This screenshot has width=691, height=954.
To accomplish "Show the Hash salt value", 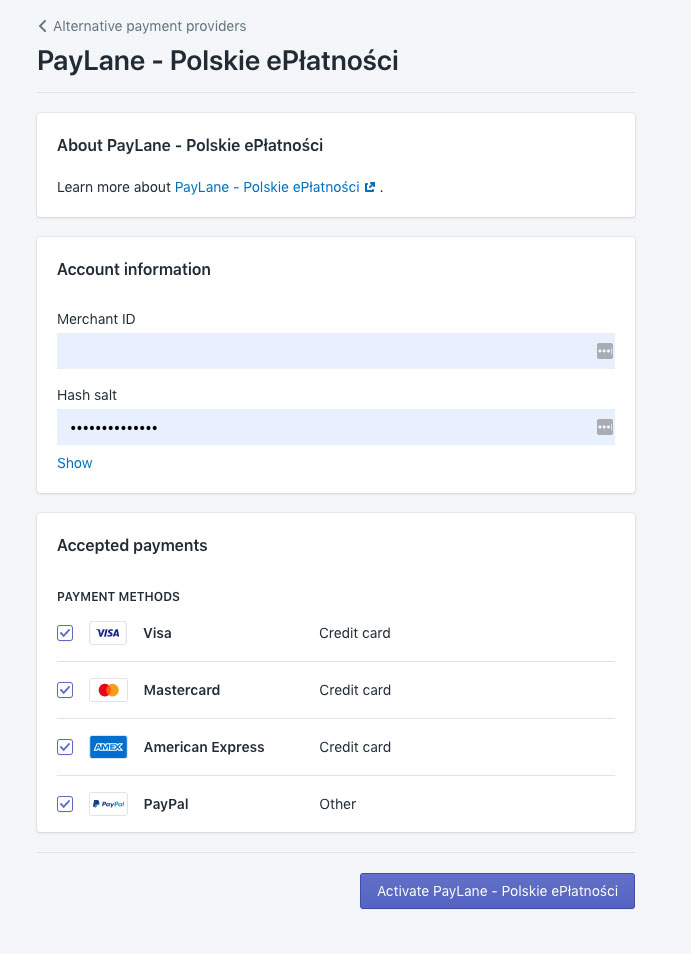I will (75, 463).
